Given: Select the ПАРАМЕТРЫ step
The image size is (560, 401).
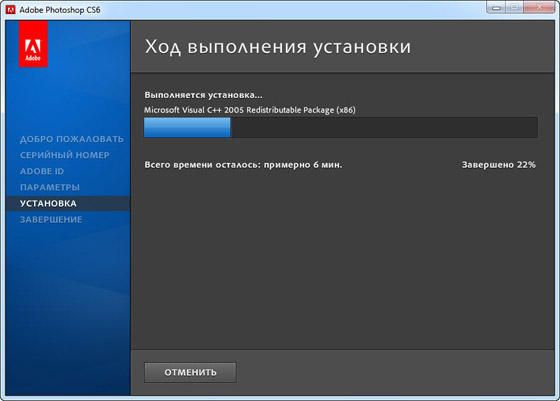Looking at the screenshot, I should (x=50, y=187).
